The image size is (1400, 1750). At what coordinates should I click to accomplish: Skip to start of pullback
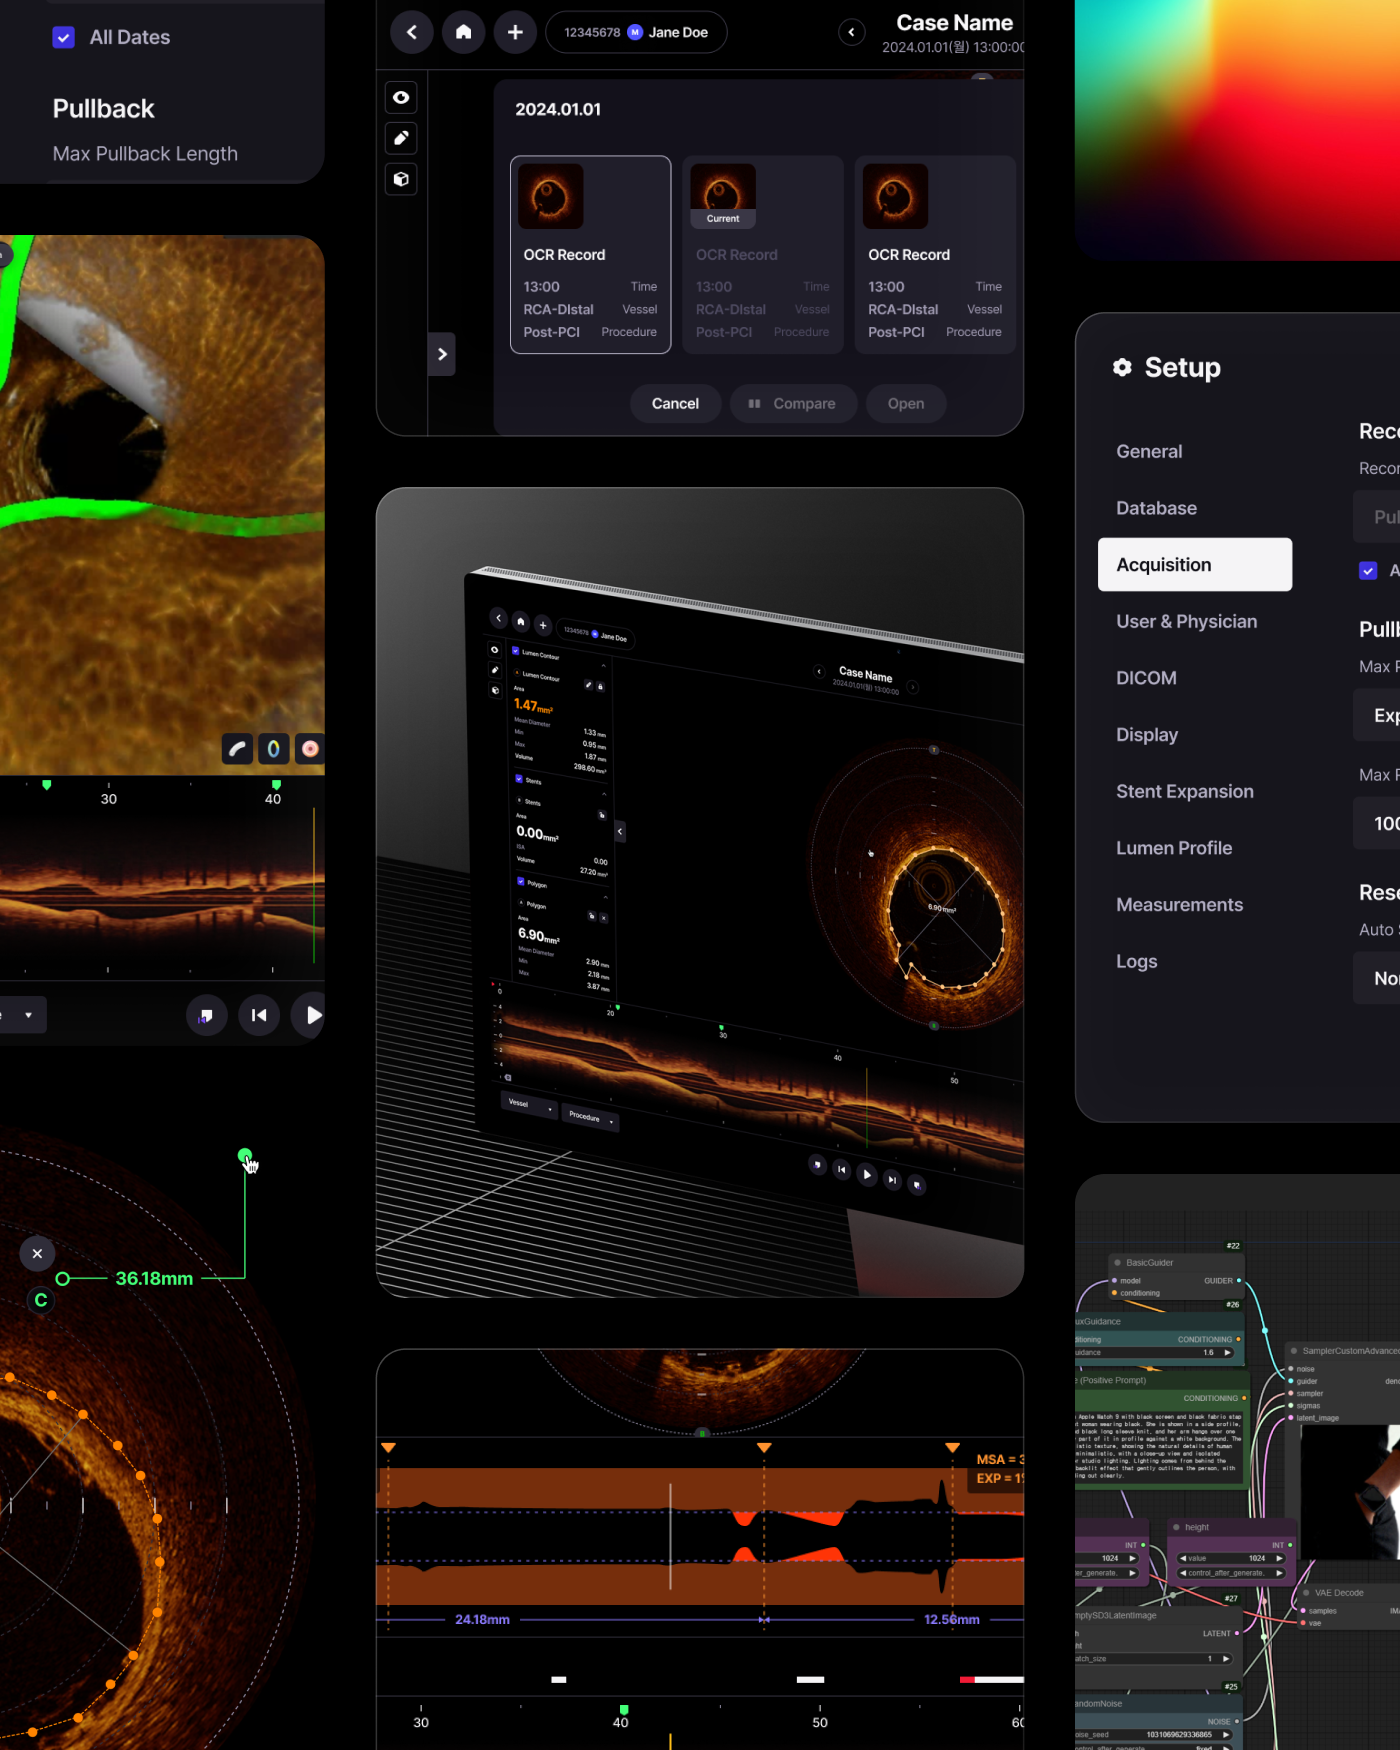[259, 1015]
